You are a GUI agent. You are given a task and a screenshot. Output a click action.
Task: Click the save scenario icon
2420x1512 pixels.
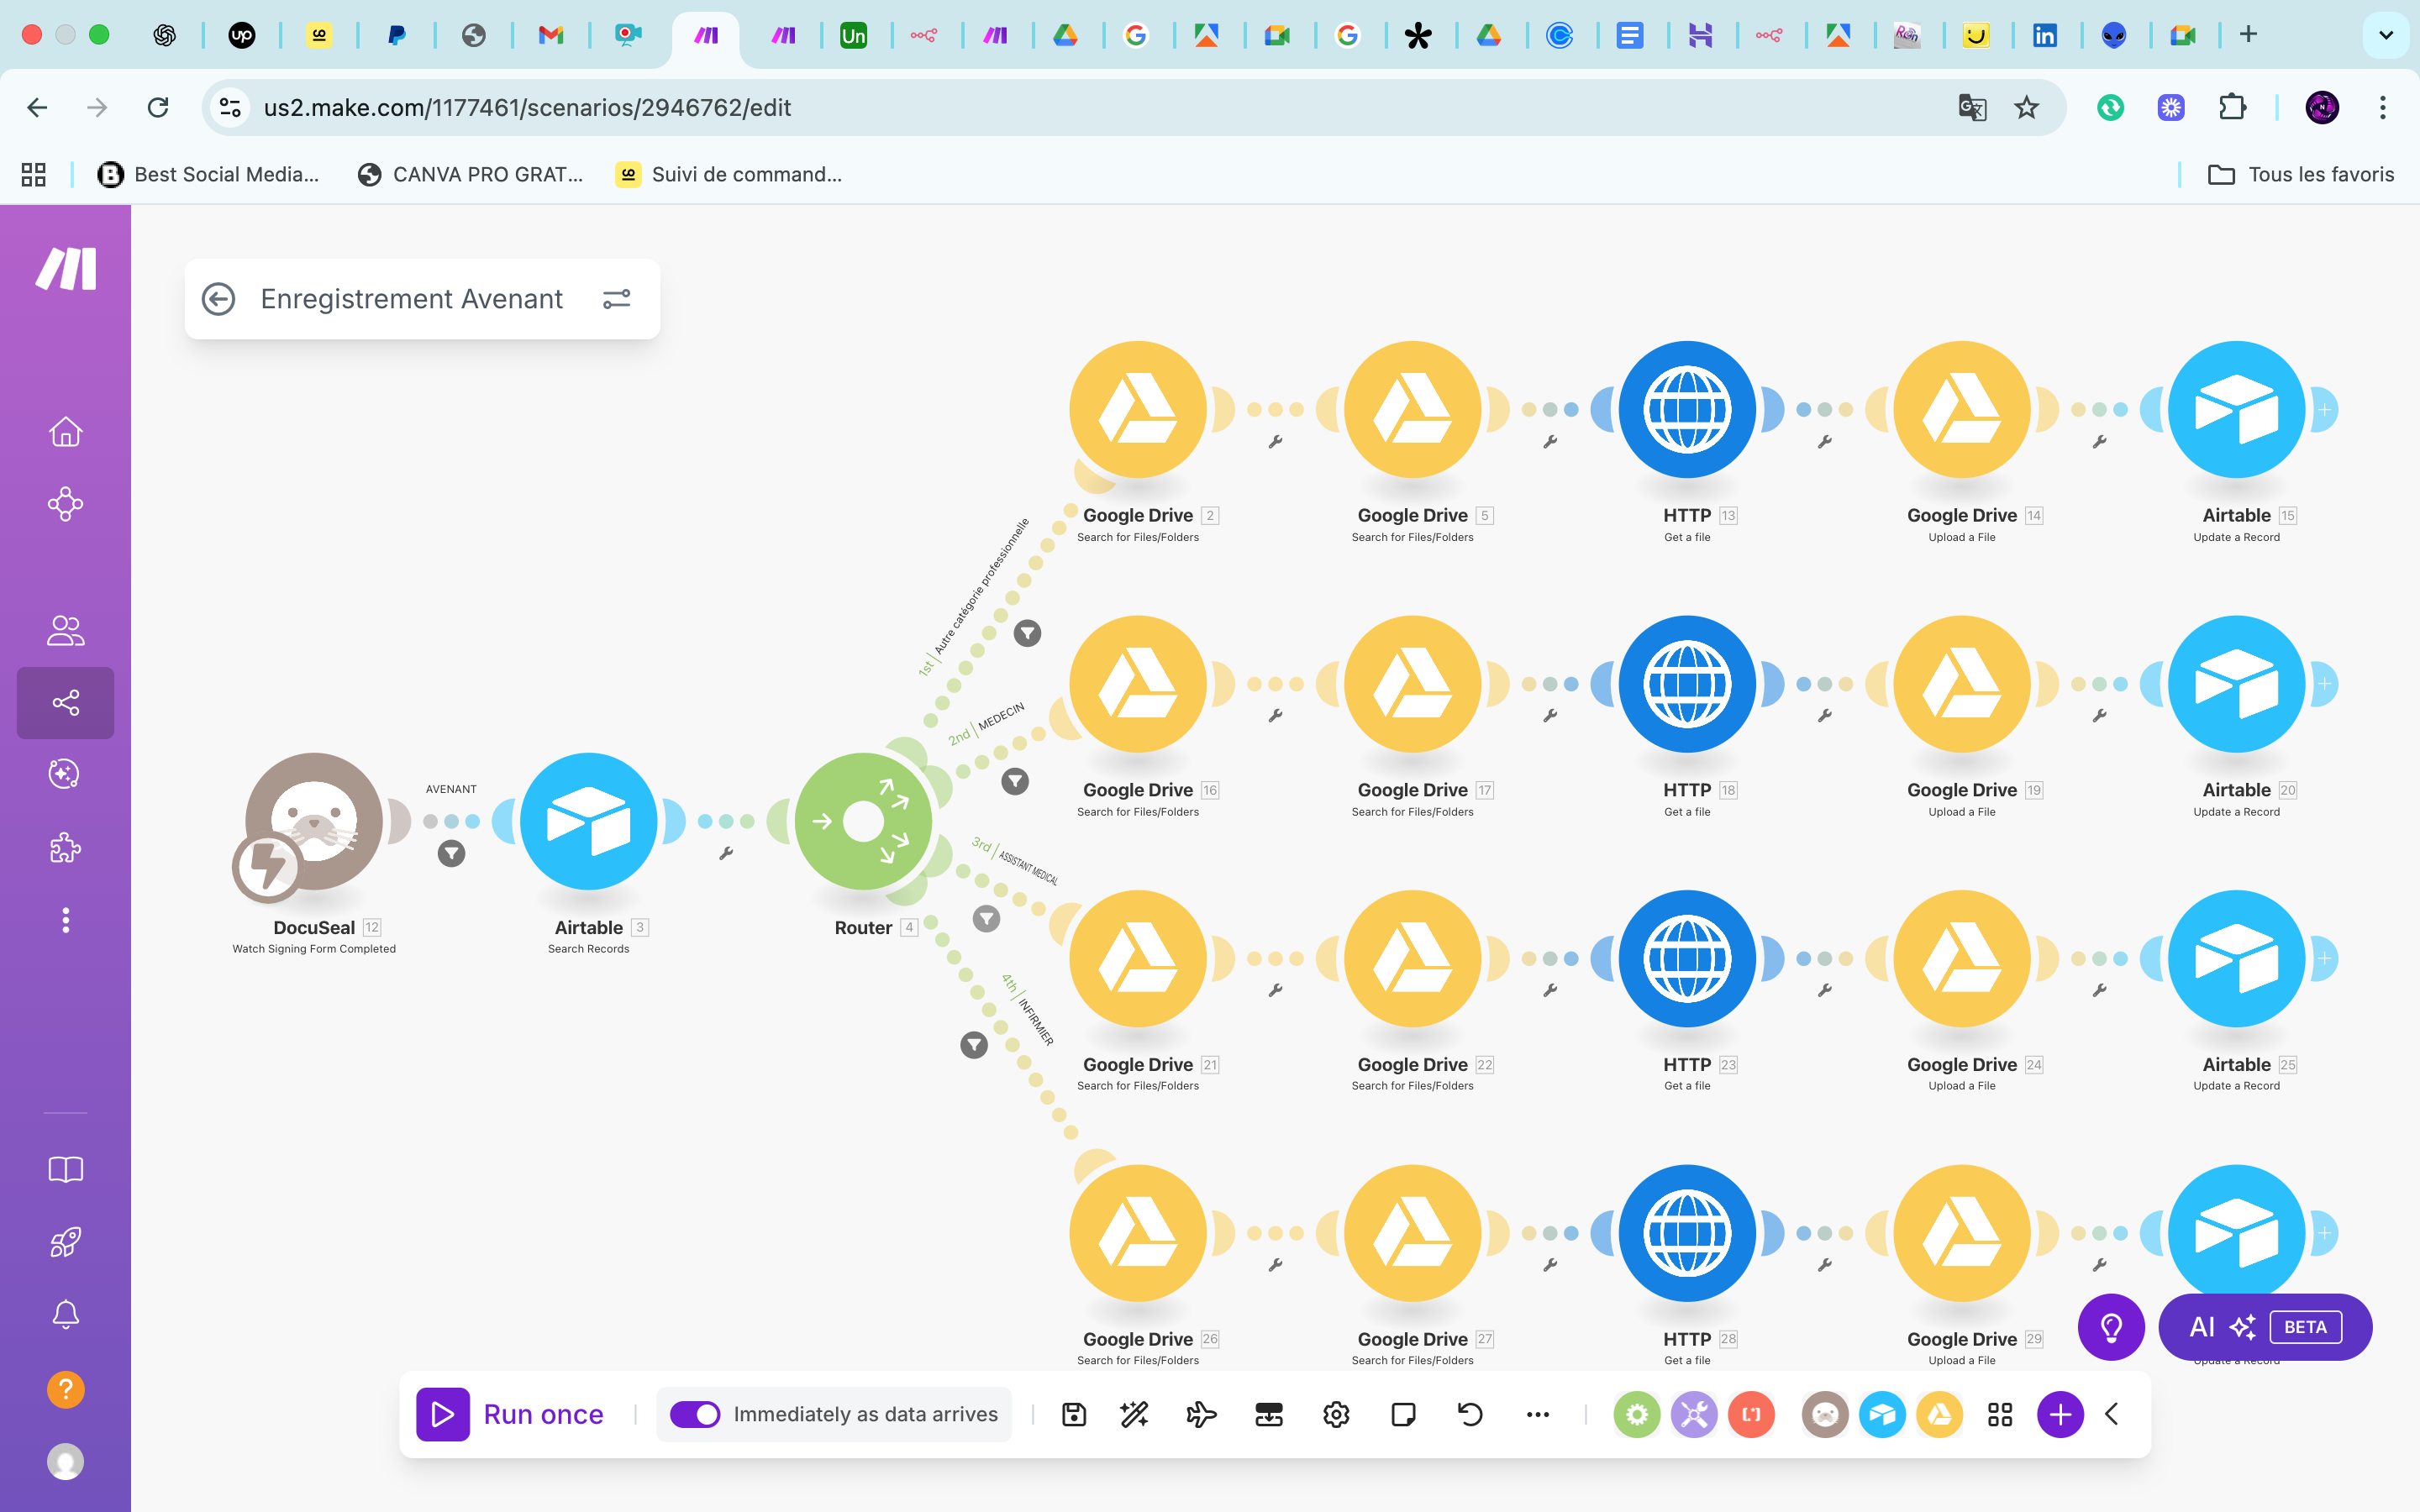[1073, 1414]
